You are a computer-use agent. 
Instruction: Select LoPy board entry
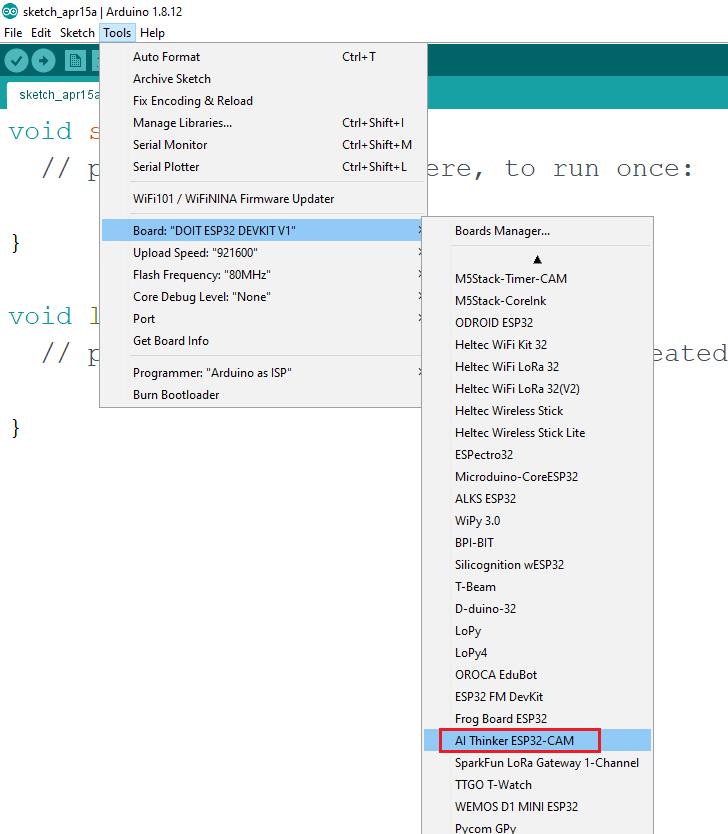pyautogui.click(x=538, y=631)
